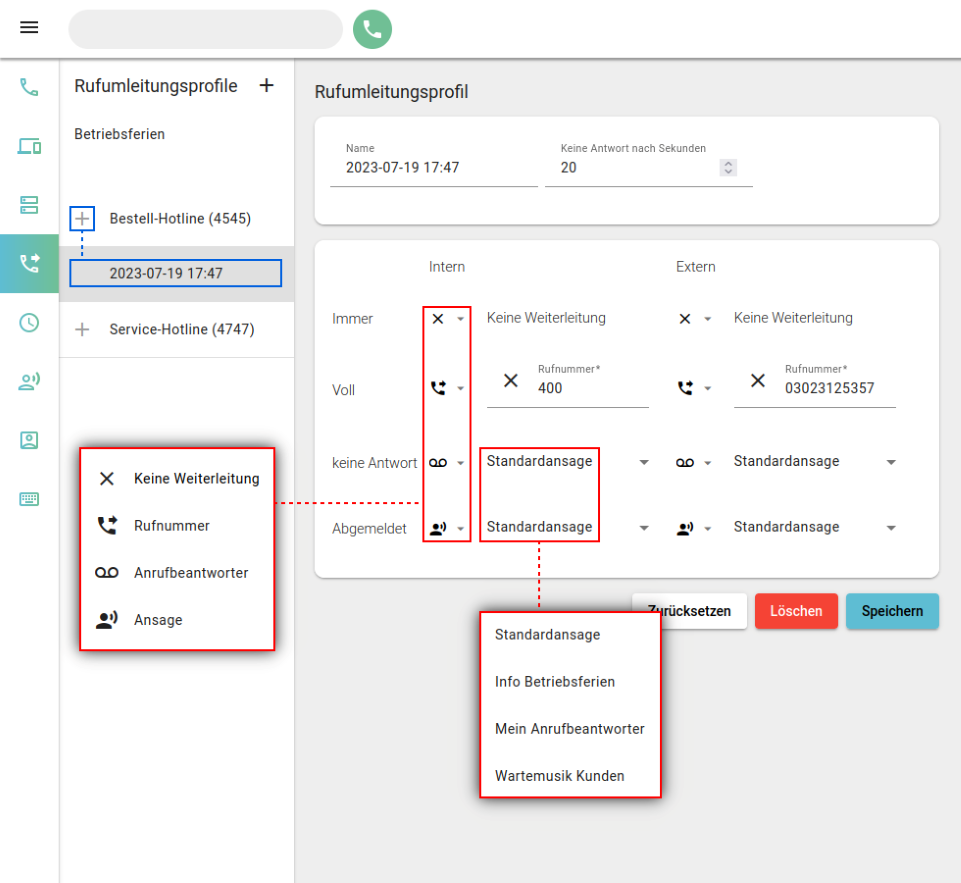Open the external Immer forwarding type dropdown
Viewport: 961px width, 883px height.
coord(694,319)
